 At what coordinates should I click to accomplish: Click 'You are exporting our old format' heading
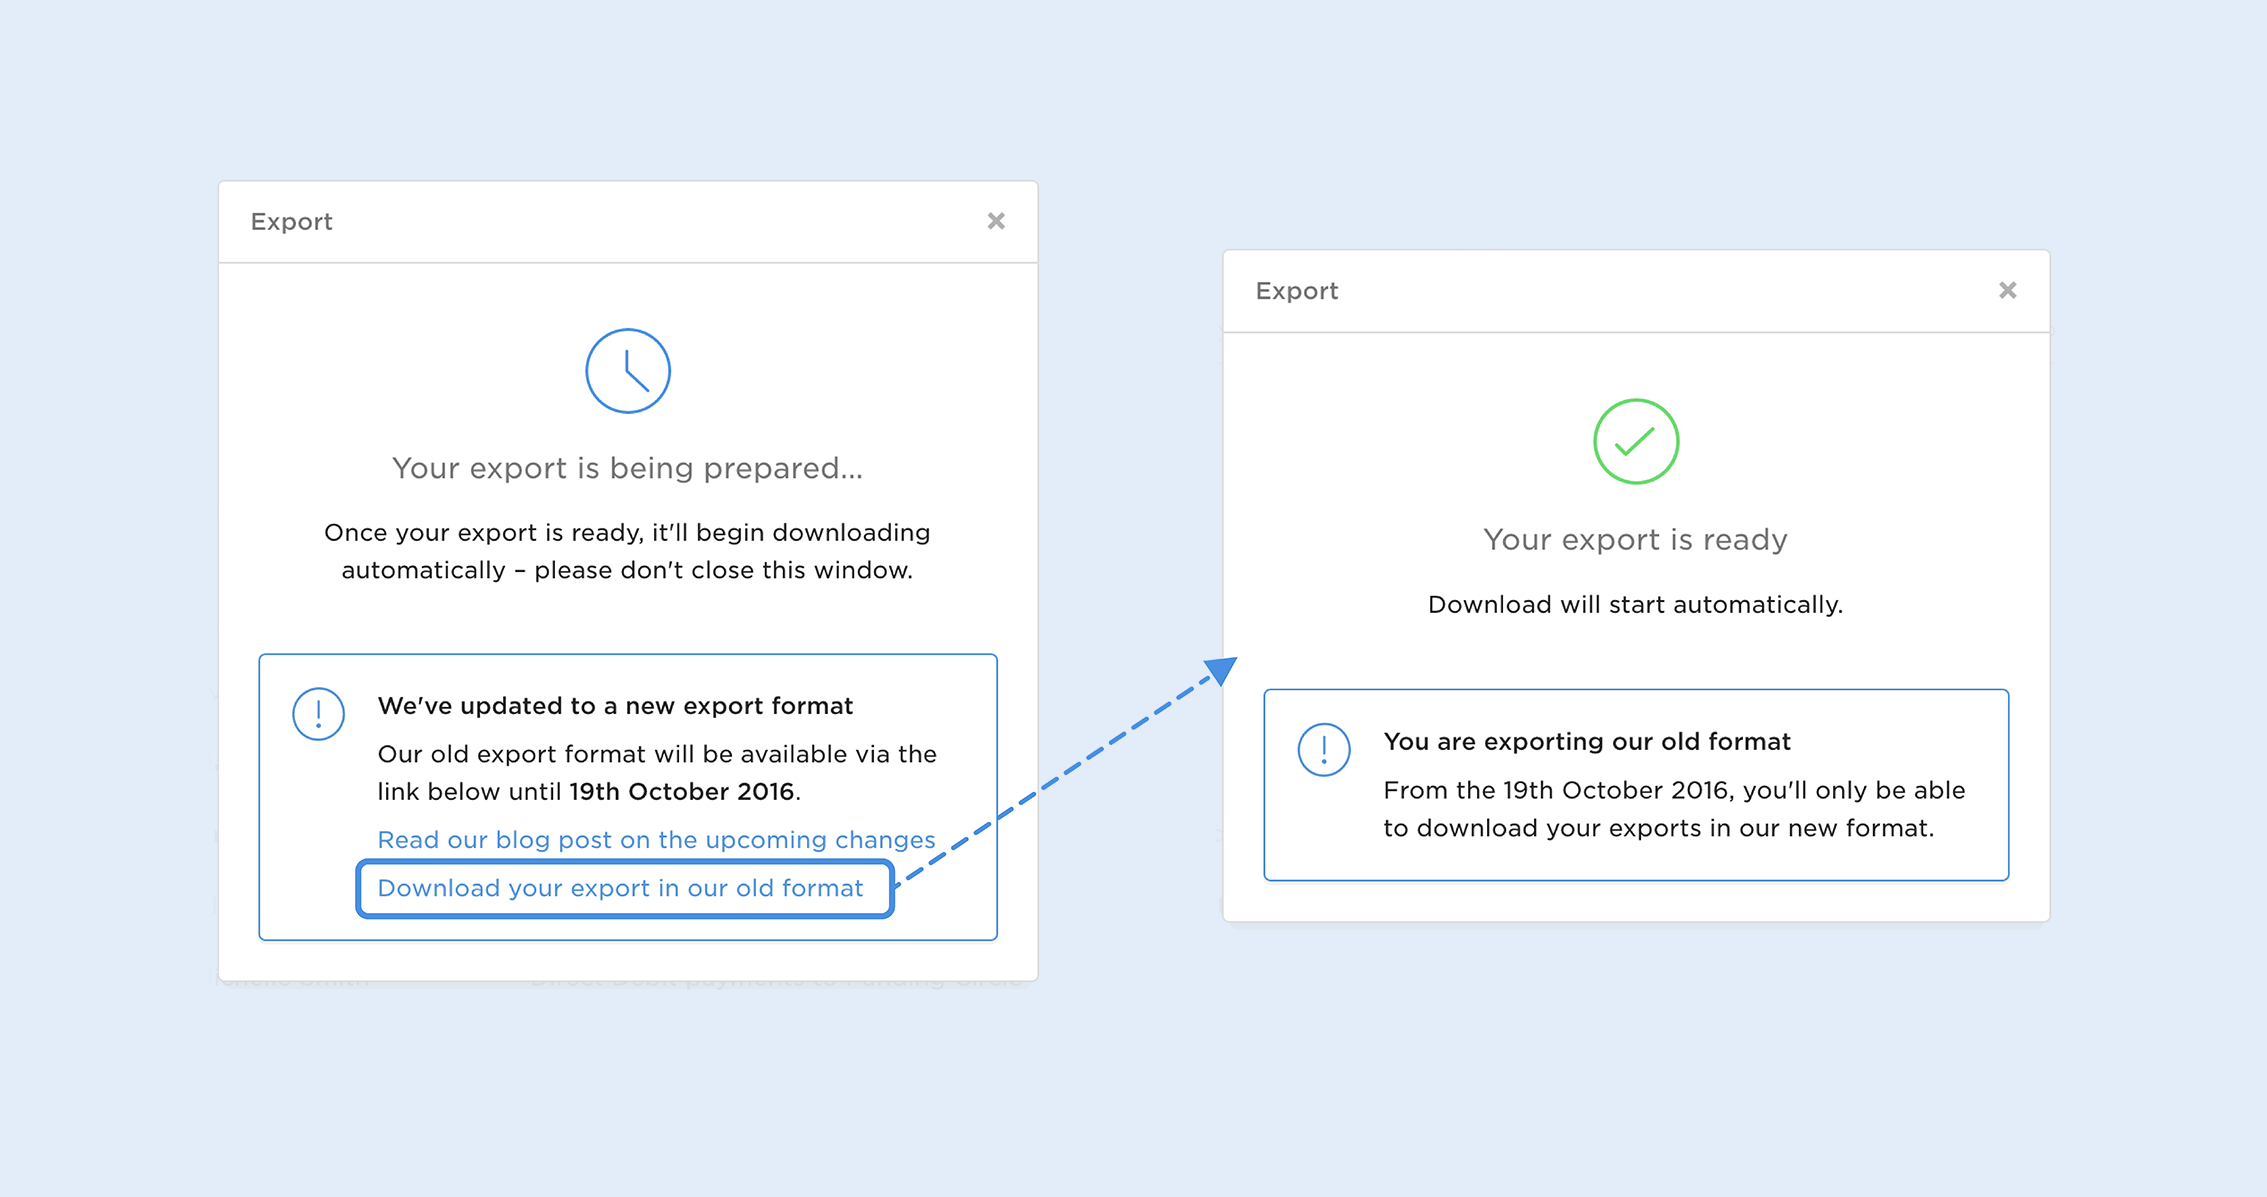[1586, 741]
